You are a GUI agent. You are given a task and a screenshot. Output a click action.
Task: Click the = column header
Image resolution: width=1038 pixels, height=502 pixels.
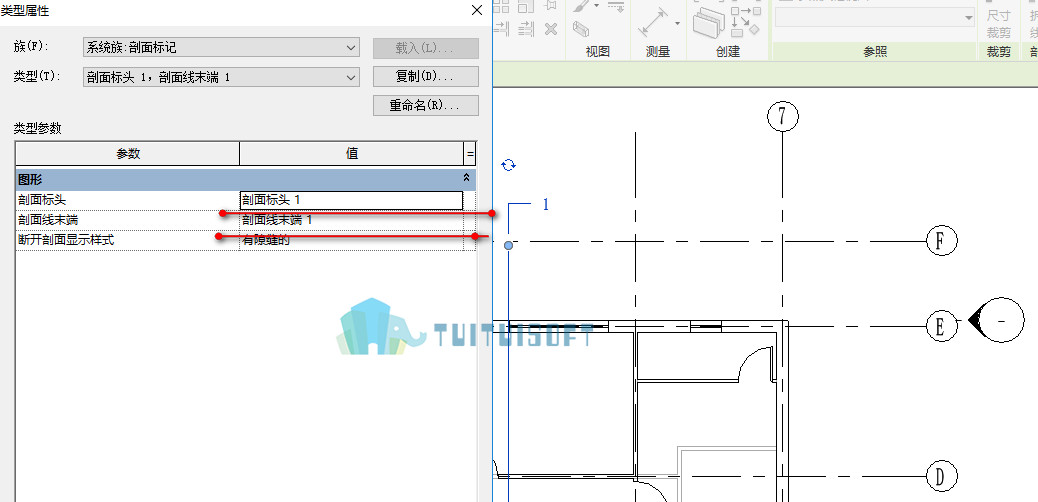coord(470,154)
